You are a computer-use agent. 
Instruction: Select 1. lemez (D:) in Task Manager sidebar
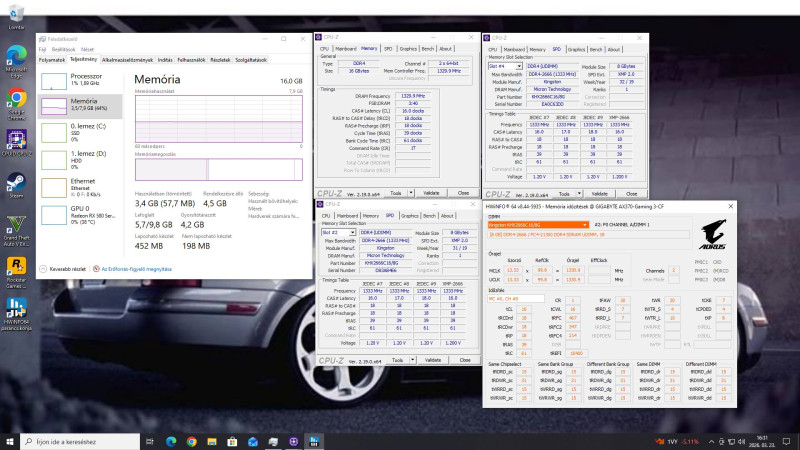pos(80,160)
